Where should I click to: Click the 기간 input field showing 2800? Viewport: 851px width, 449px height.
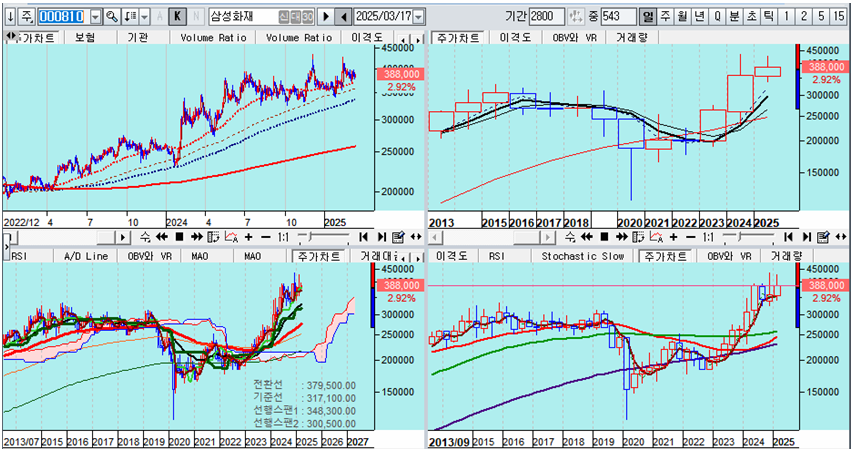pos(548,17)
